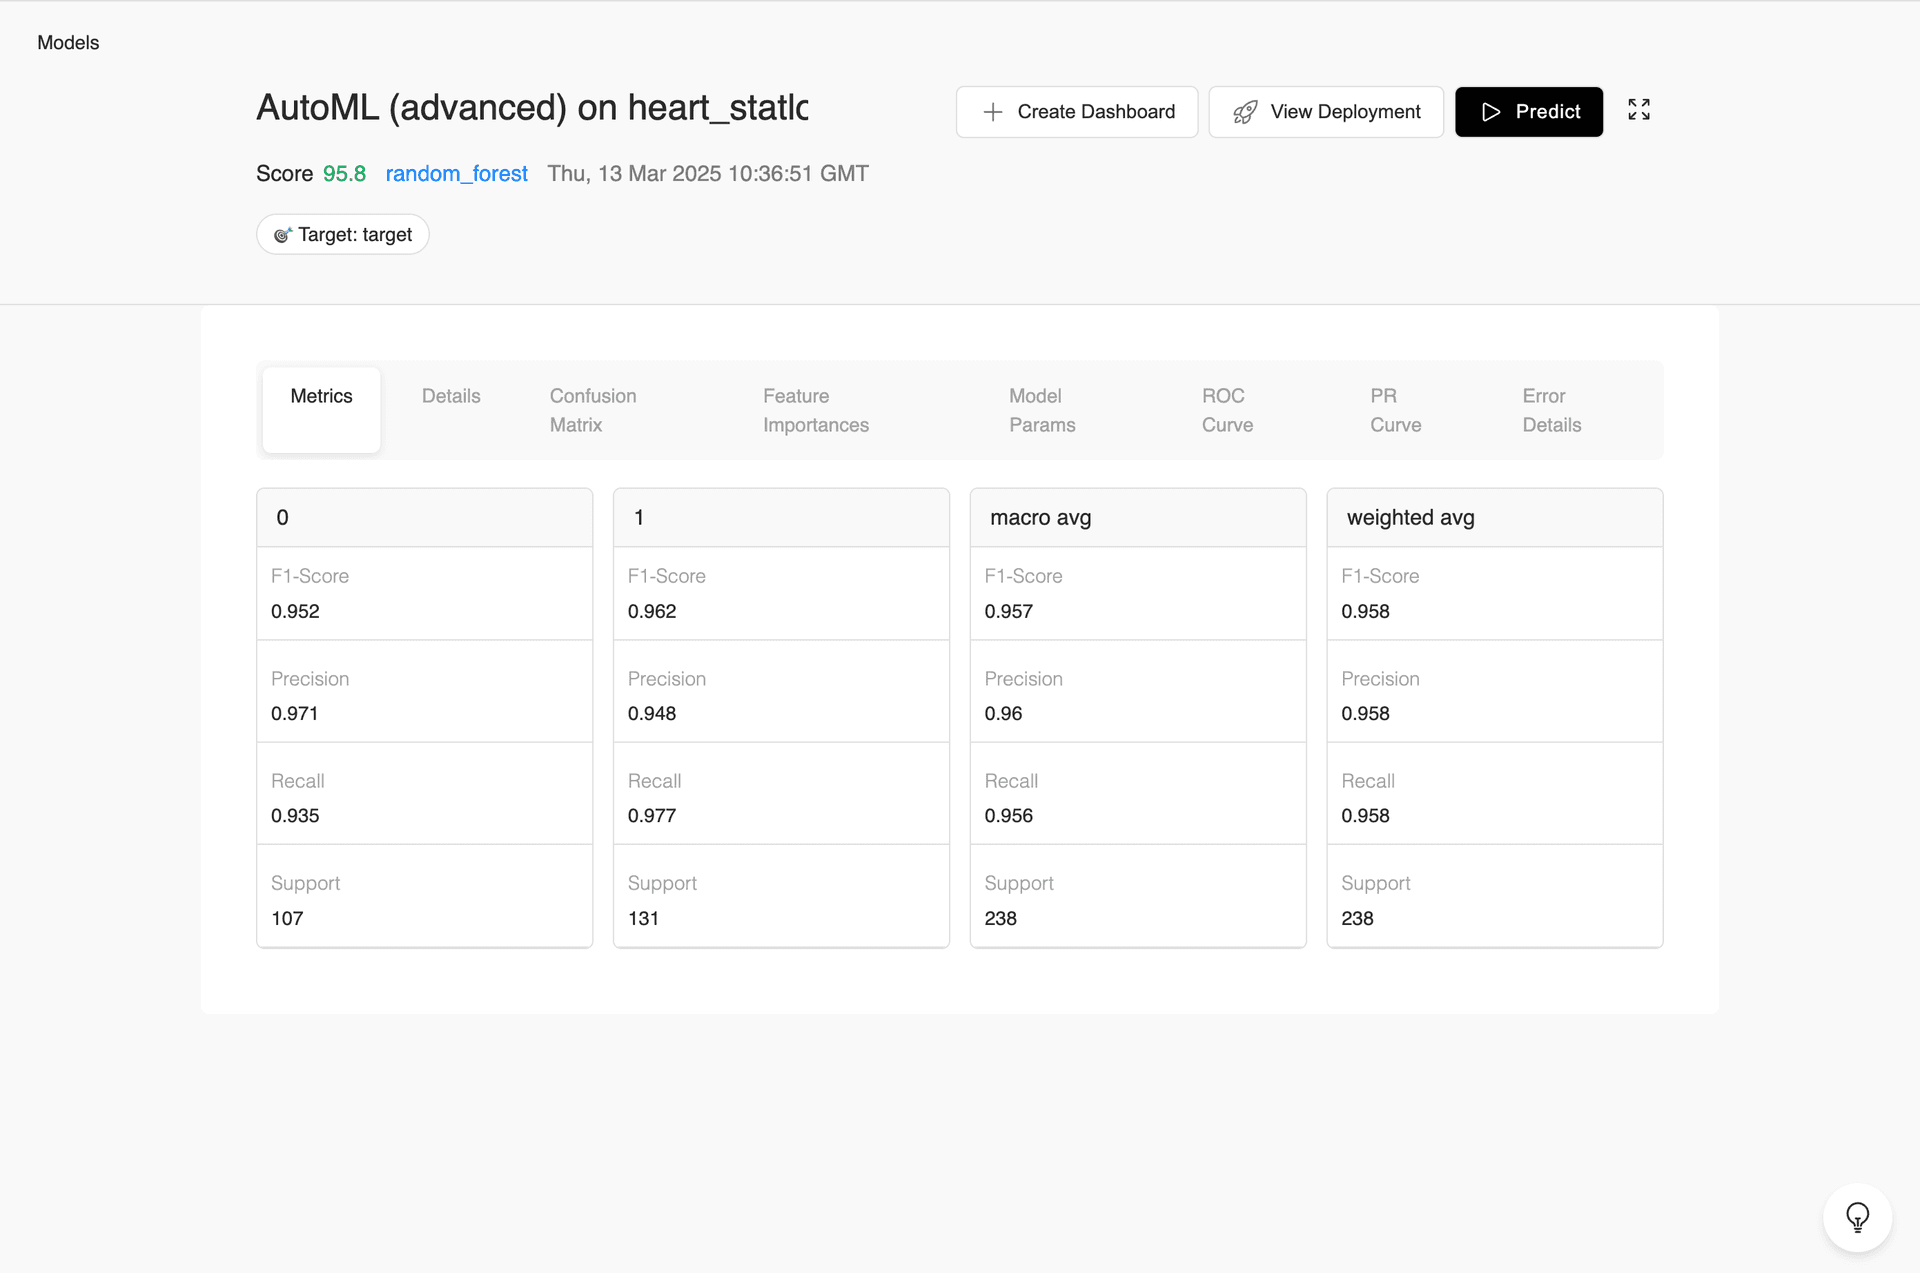
Task: Click the class 0 card header
Action: click(x=425, y=518)
